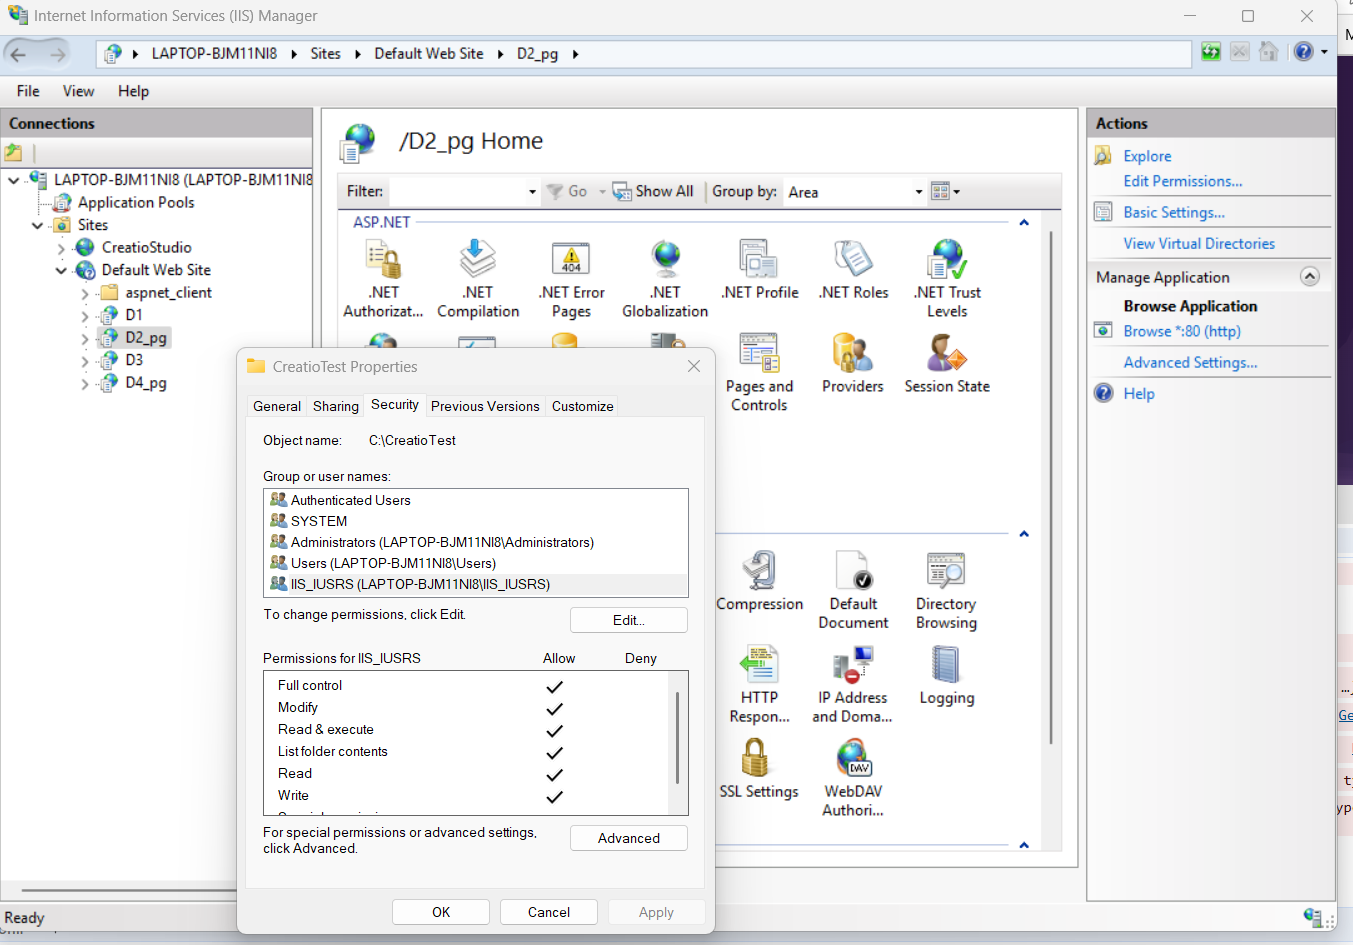Open the Compression feature icon
The height and width of the screenshot is (945, 1353).
(x=760, y=582)
